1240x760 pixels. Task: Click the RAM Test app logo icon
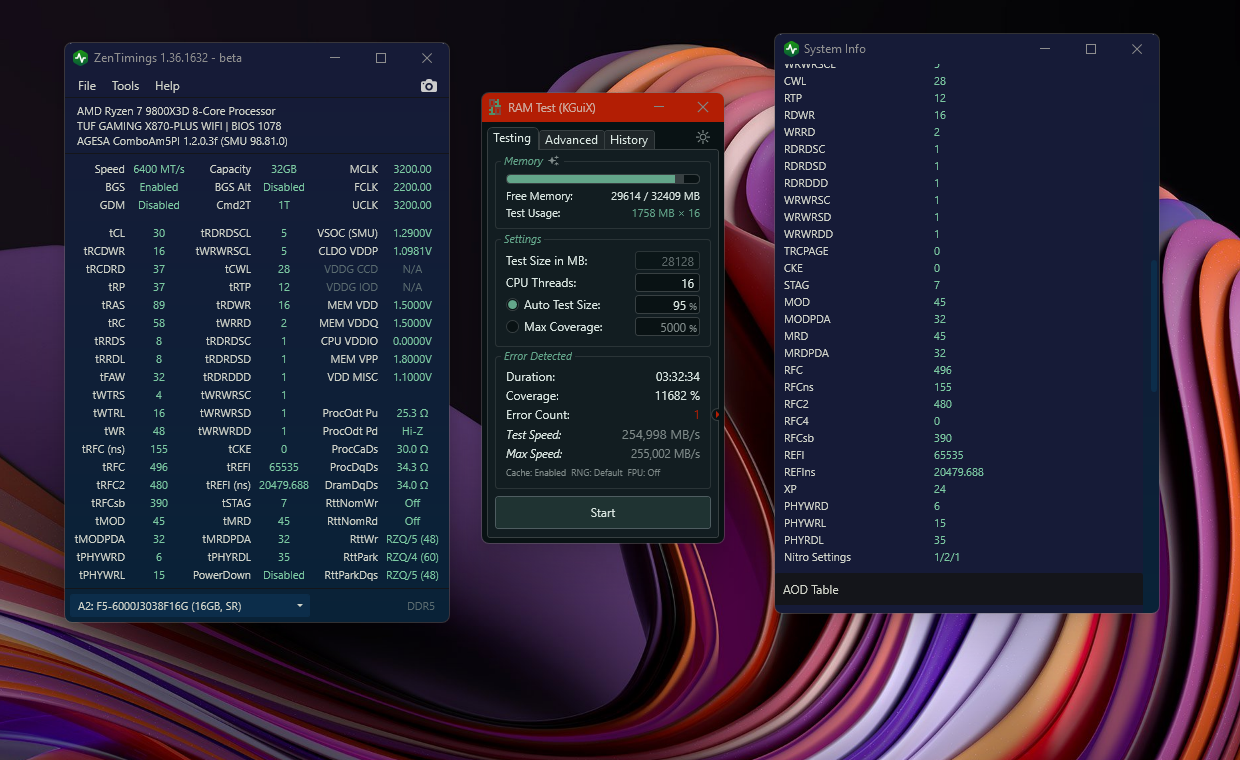[495, 107]
